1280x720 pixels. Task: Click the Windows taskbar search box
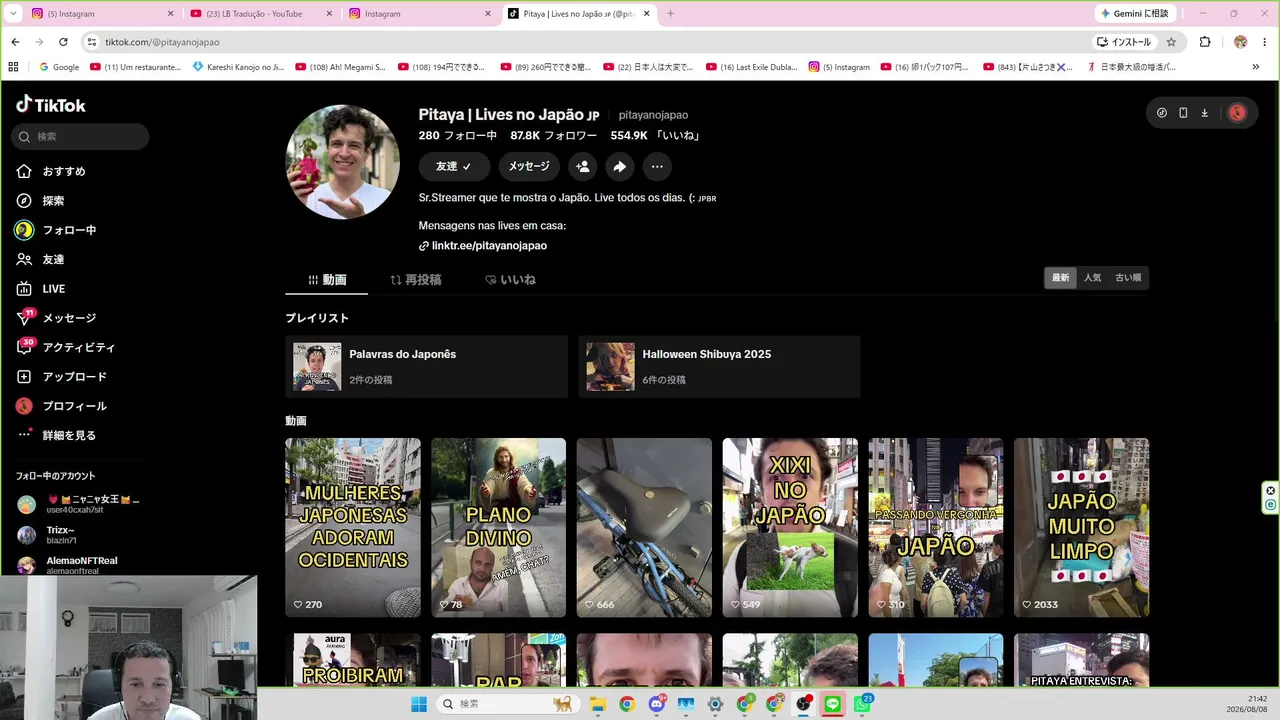tap(508, 704)
